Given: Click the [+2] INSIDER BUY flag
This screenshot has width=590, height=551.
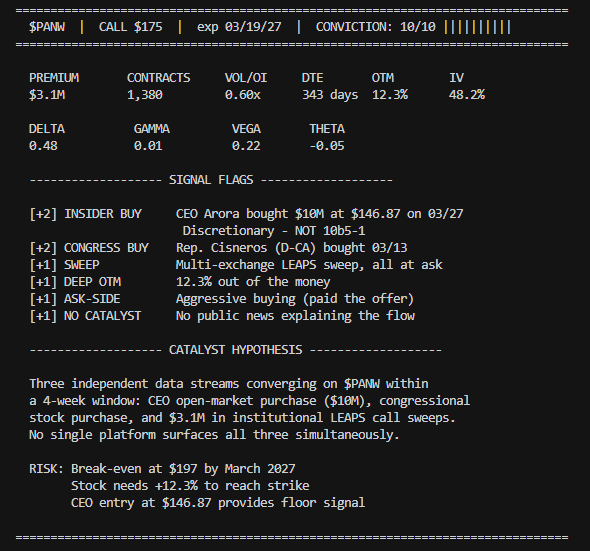Looking at the screenshot, I should [x=85, y=214].
